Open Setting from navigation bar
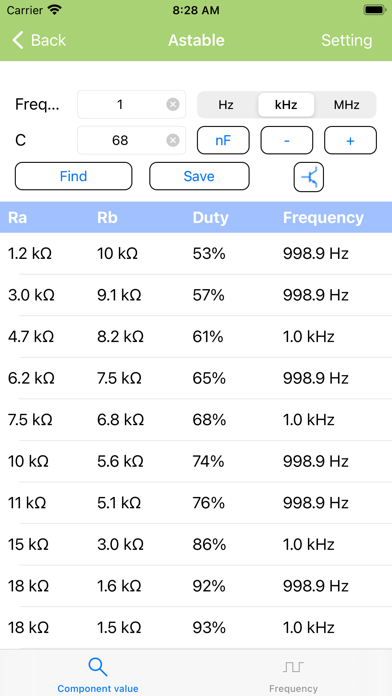 pos(347,40)
